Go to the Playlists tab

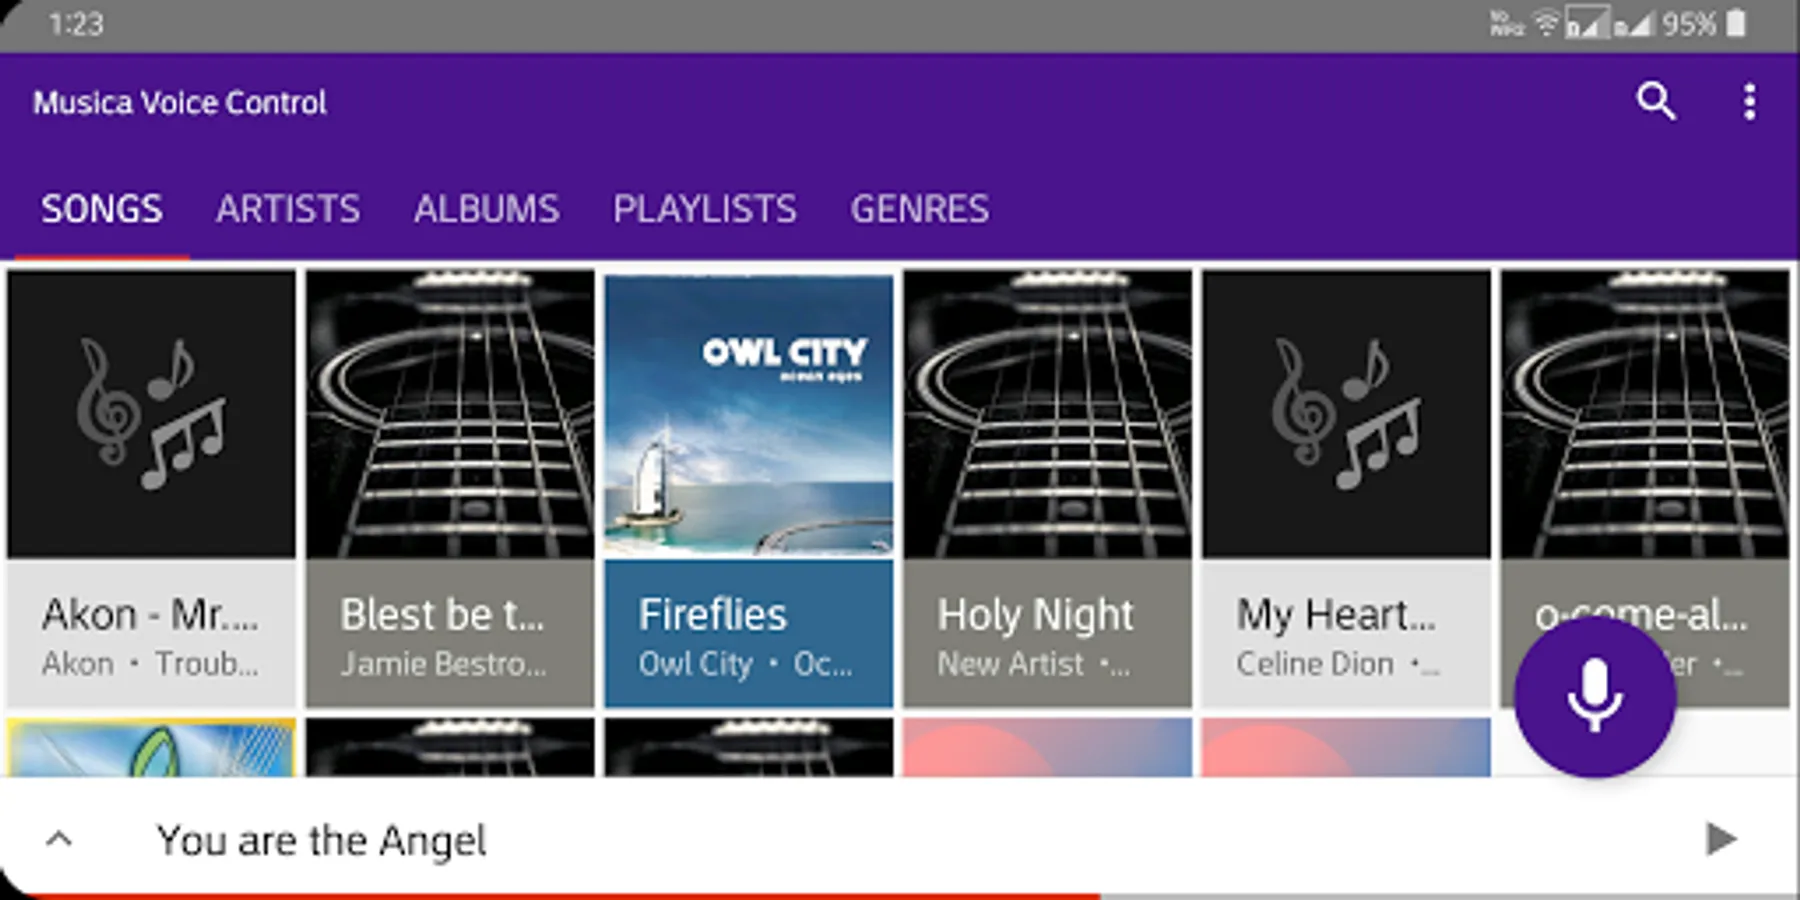point(704,209)
